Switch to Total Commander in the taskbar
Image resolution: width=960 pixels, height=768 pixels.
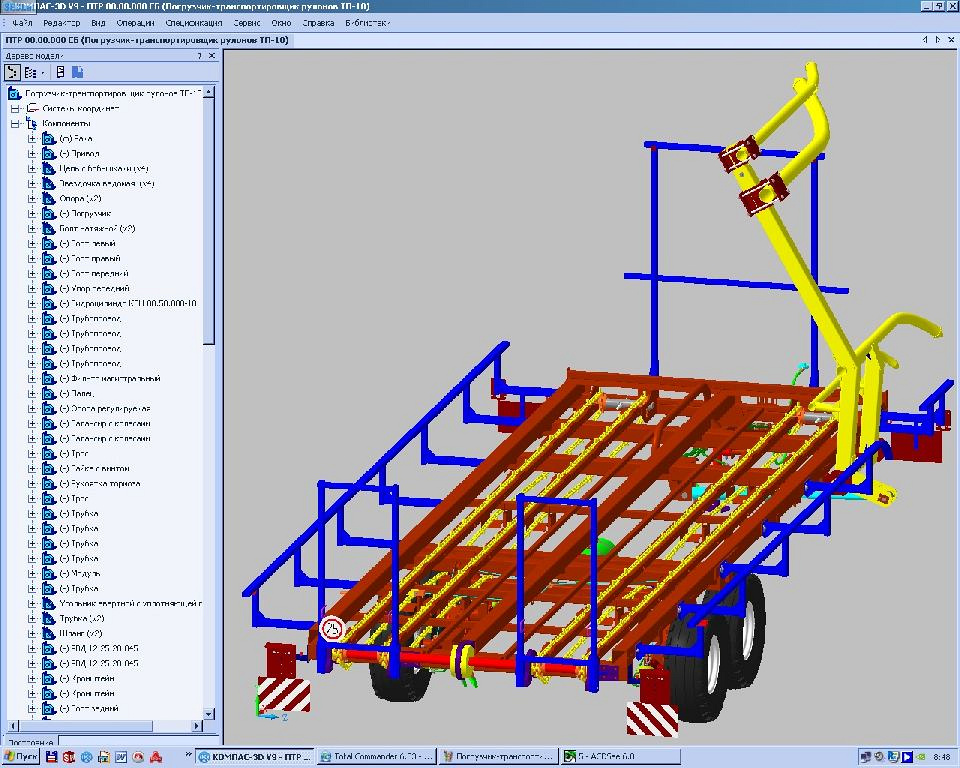(x=376, y=757)
